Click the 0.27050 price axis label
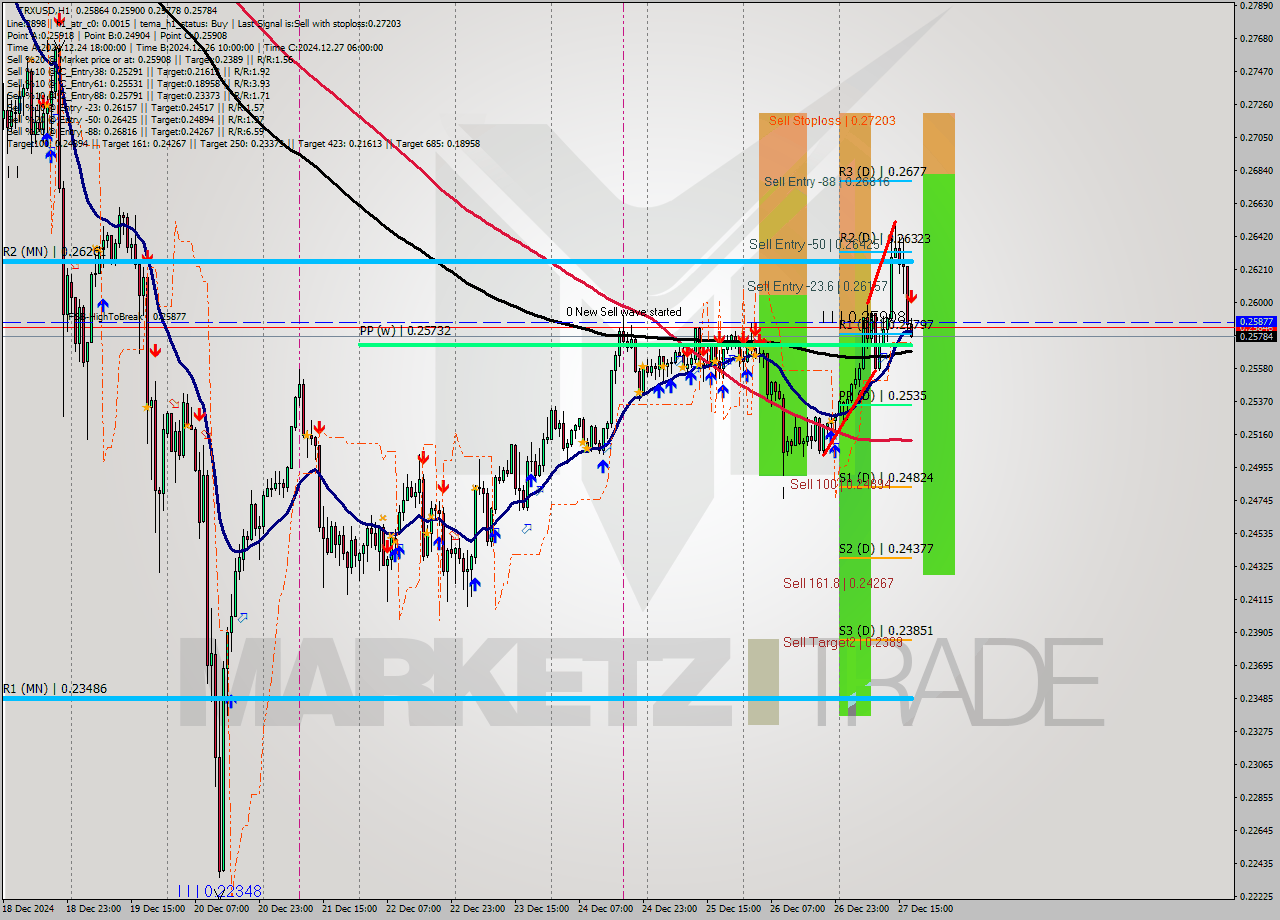 1257,138
